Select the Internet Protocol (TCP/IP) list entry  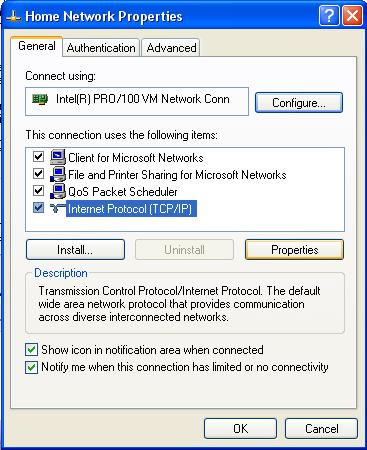(131, 209)
